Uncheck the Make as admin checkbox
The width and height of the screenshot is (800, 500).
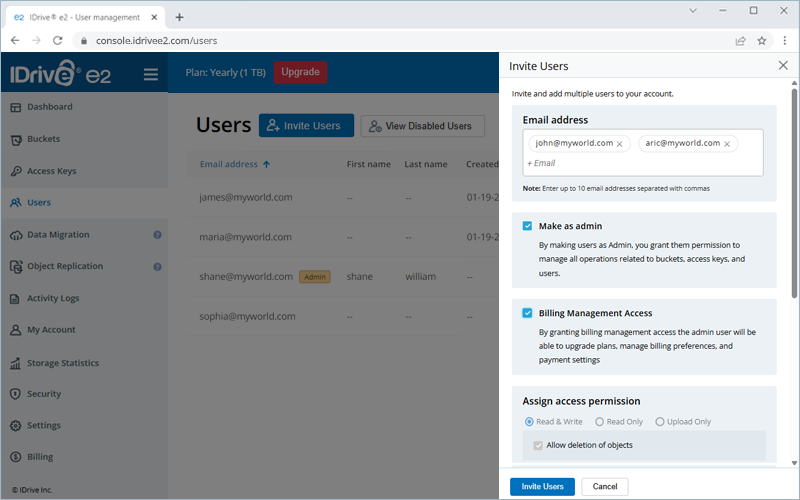pos(527,226)
